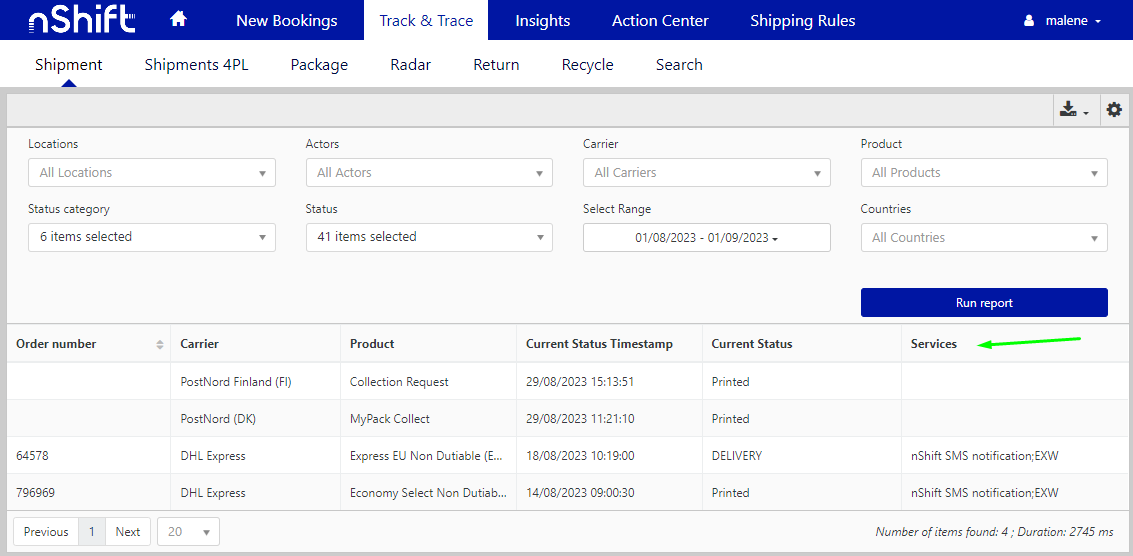Open the page size 20 dropdown
Screen dimensions: 1133x556
pyautogui.click(x=188, y=532)
